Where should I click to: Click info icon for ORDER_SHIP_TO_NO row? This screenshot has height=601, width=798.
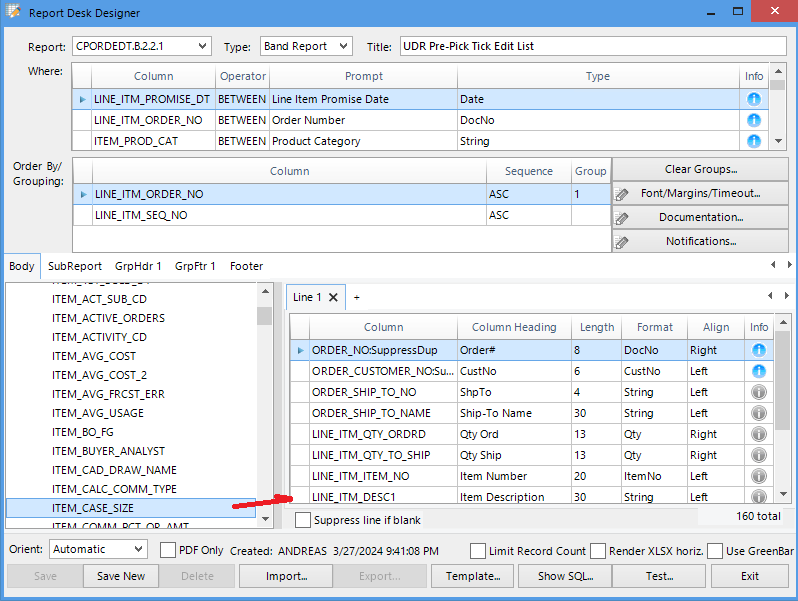point(758,392)
